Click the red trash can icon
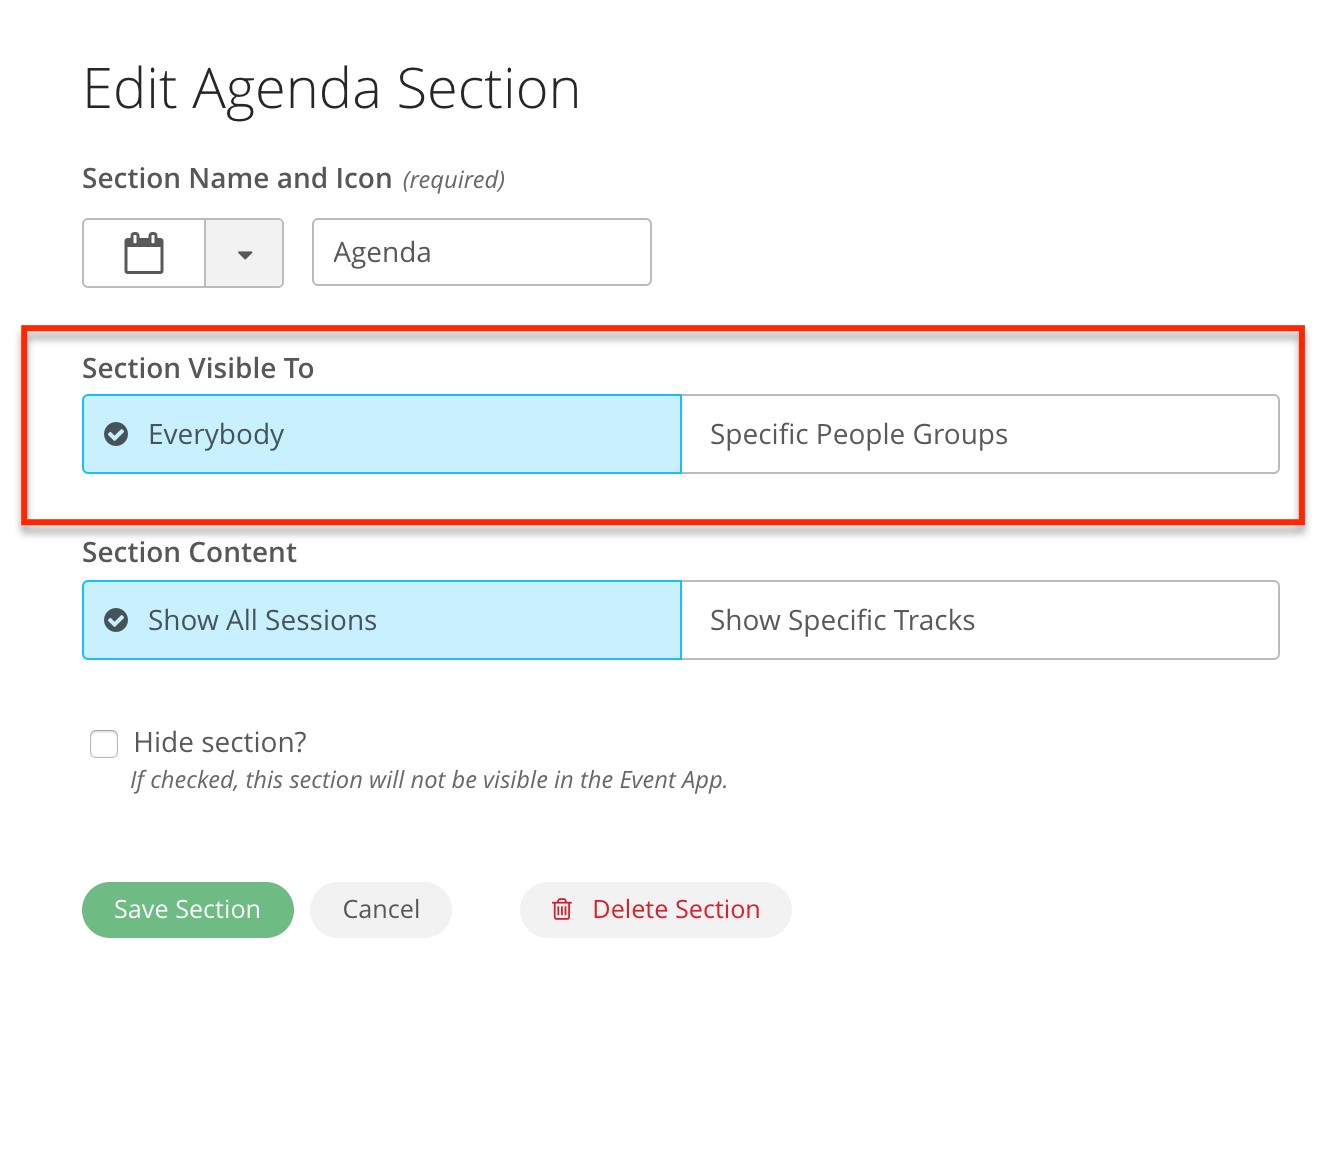The width and height of the screenshot is (1334, 1170). click(562, 909)
